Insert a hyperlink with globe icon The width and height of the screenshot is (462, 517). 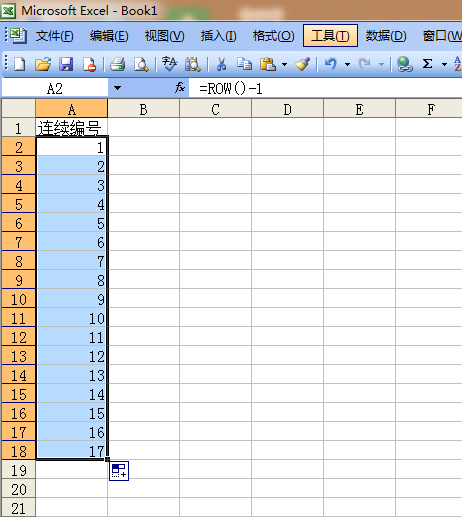(405, 64)
